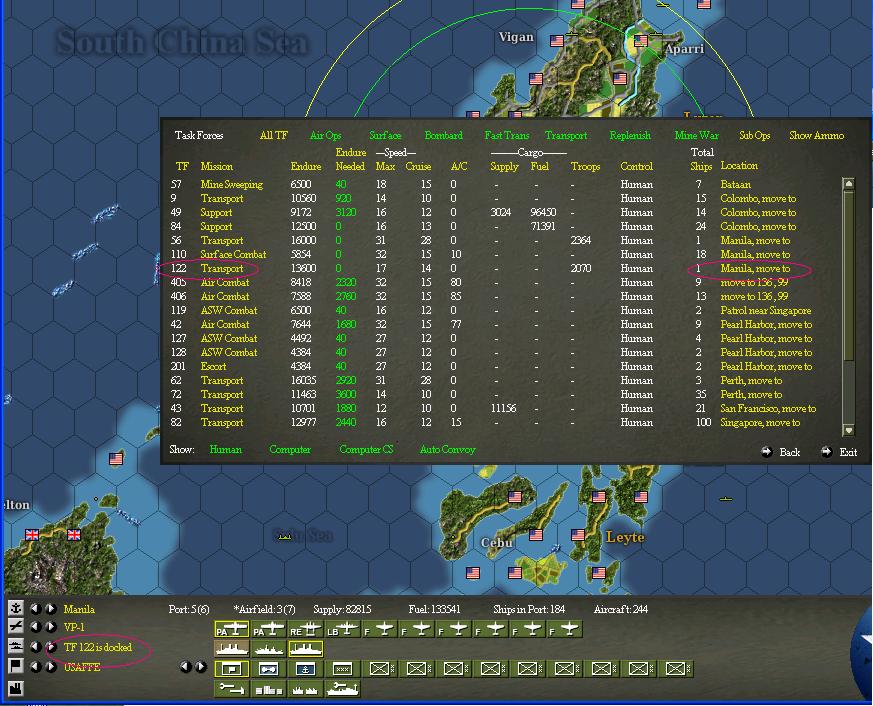Select previous air unit before VP-1

point(36,627)
